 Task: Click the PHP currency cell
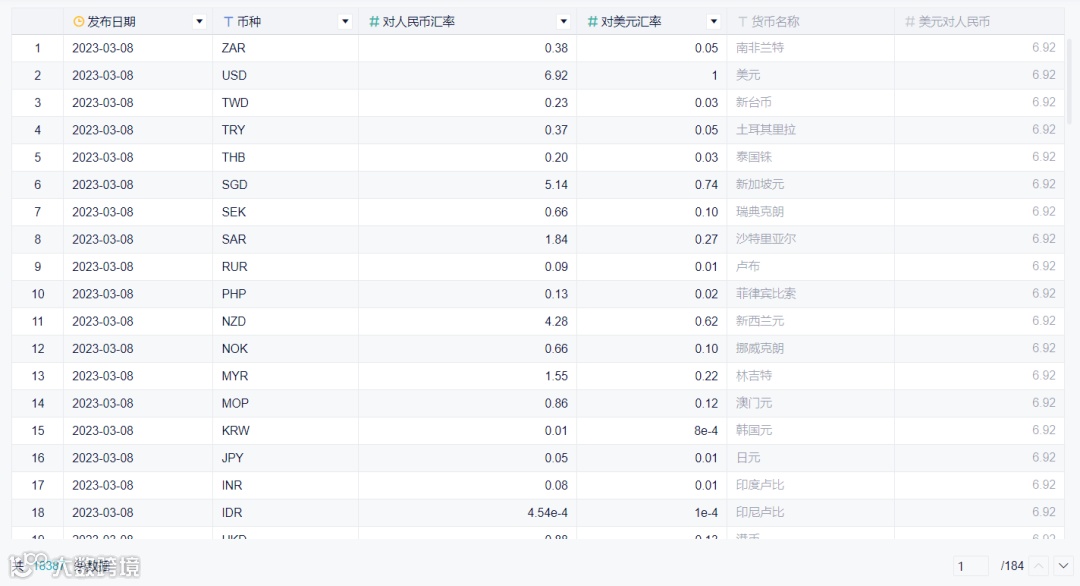(285, 294)
